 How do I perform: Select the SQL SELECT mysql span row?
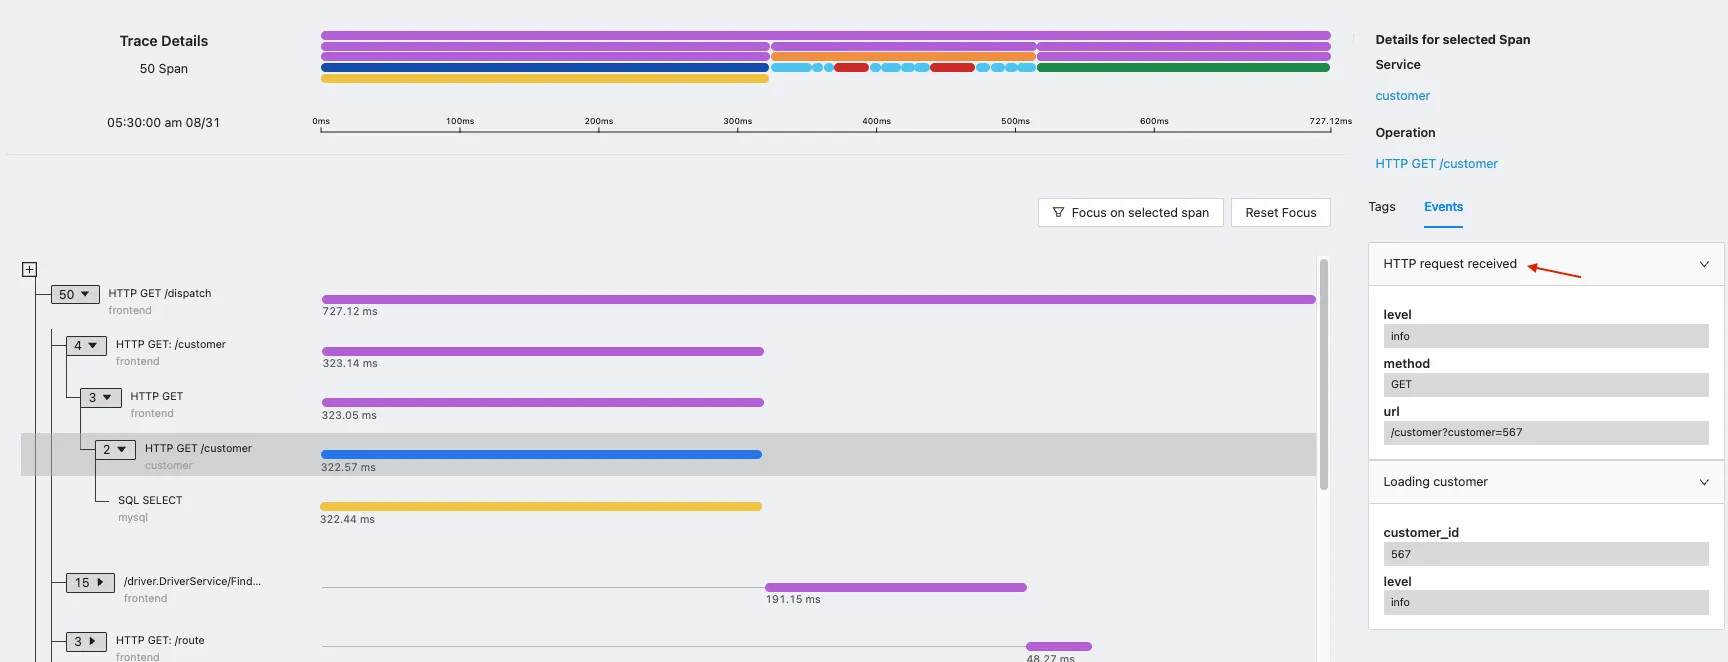coord(668,508)
